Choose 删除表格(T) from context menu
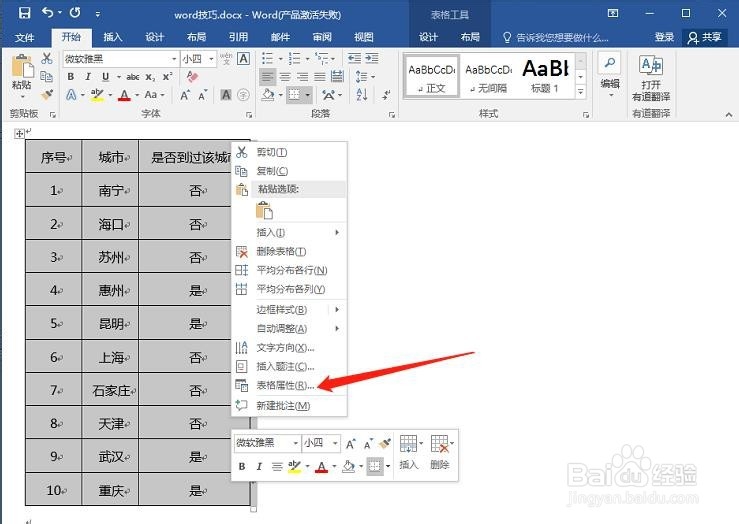Viewport: 739px width, 524px height. 289,252
